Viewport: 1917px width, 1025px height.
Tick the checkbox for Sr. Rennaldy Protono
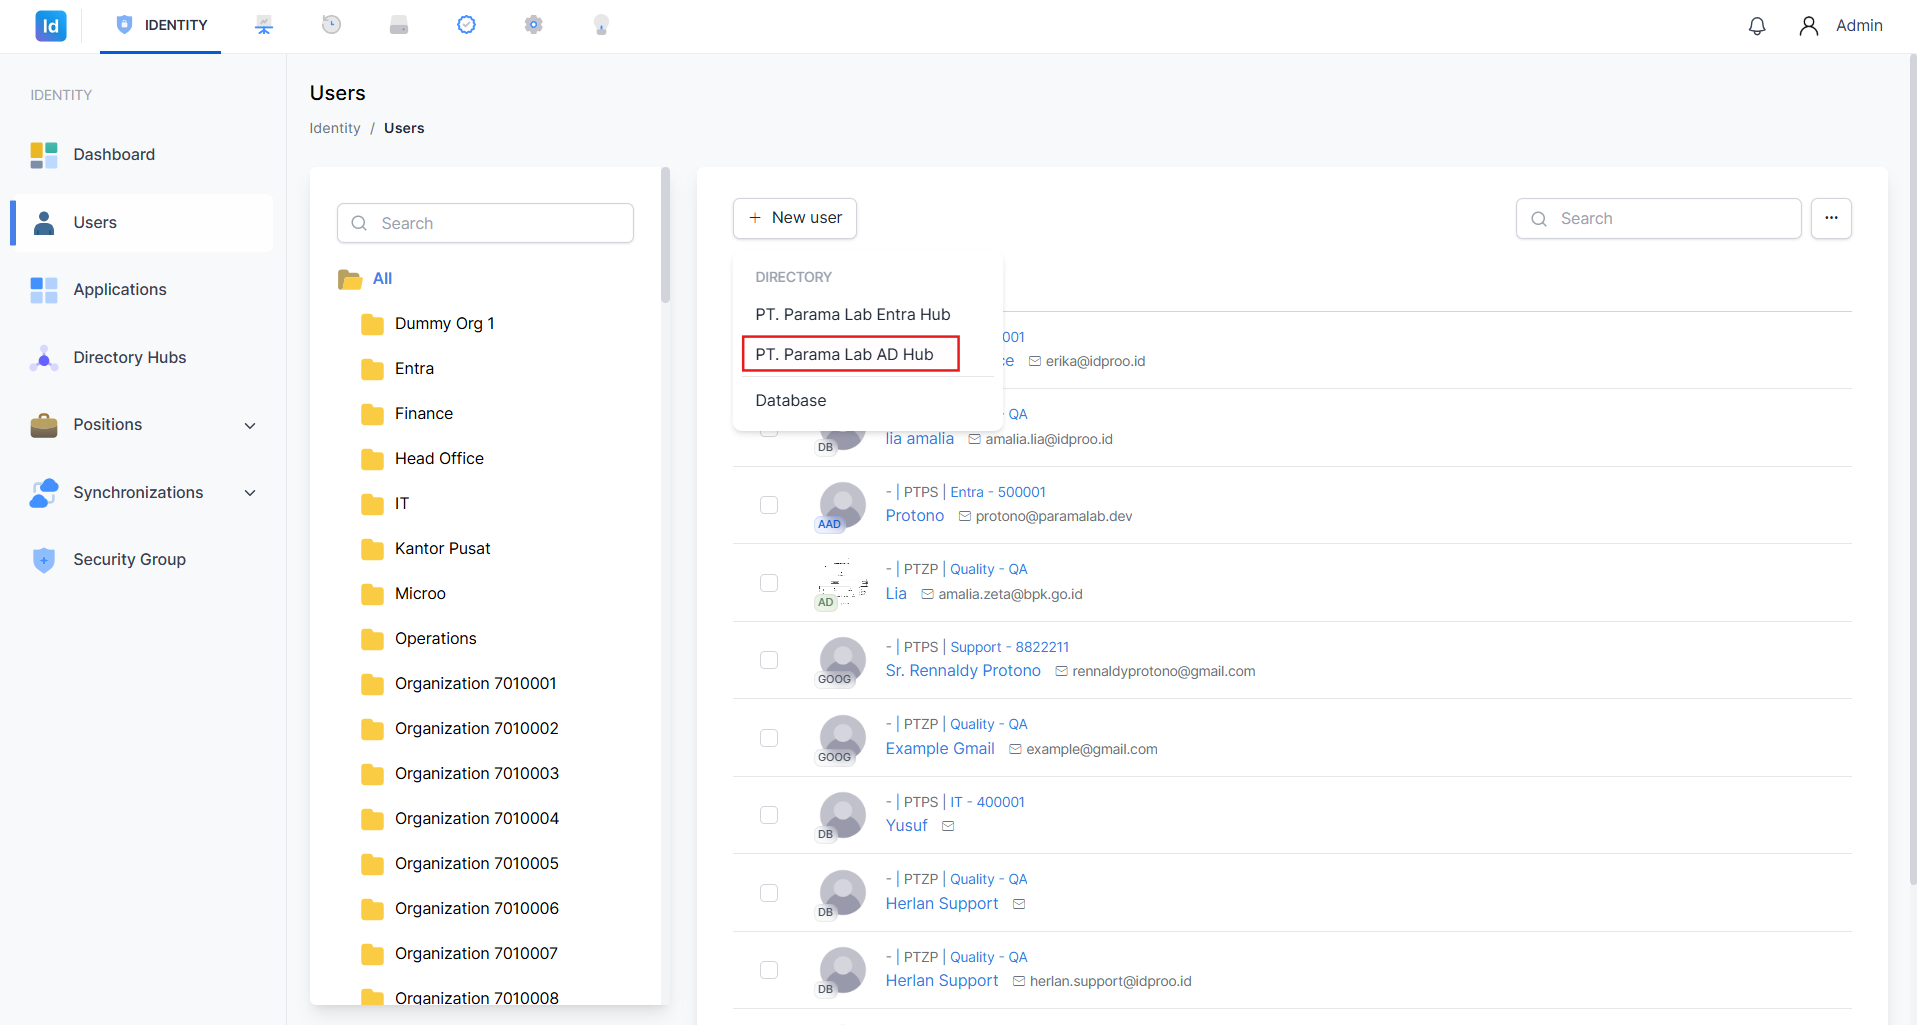(769, 660)
